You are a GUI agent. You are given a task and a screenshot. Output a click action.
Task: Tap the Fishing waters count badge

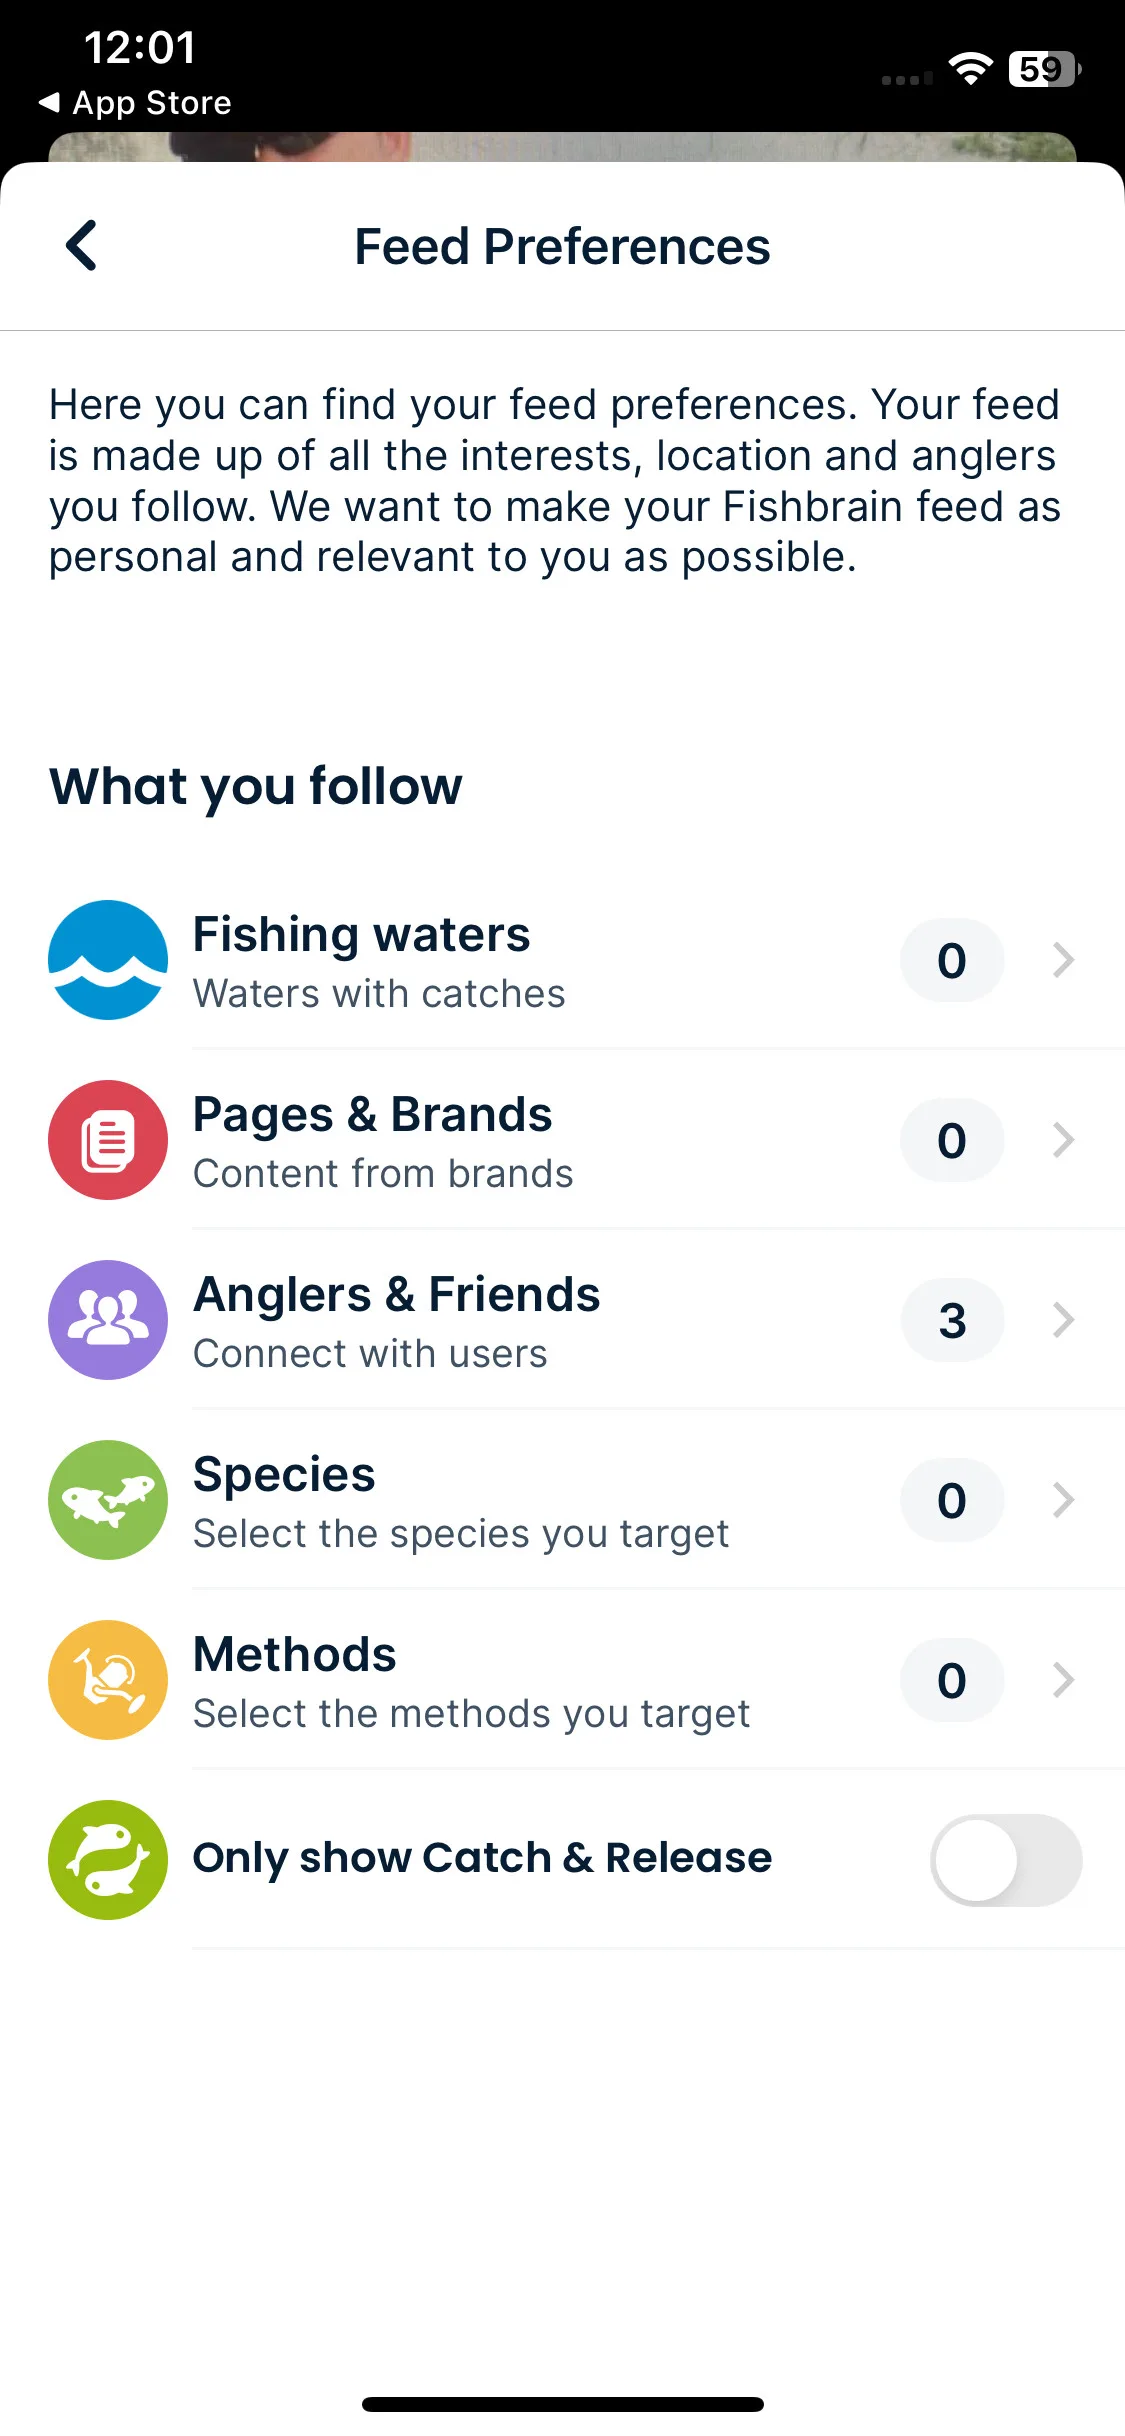(x=952, y=960)
